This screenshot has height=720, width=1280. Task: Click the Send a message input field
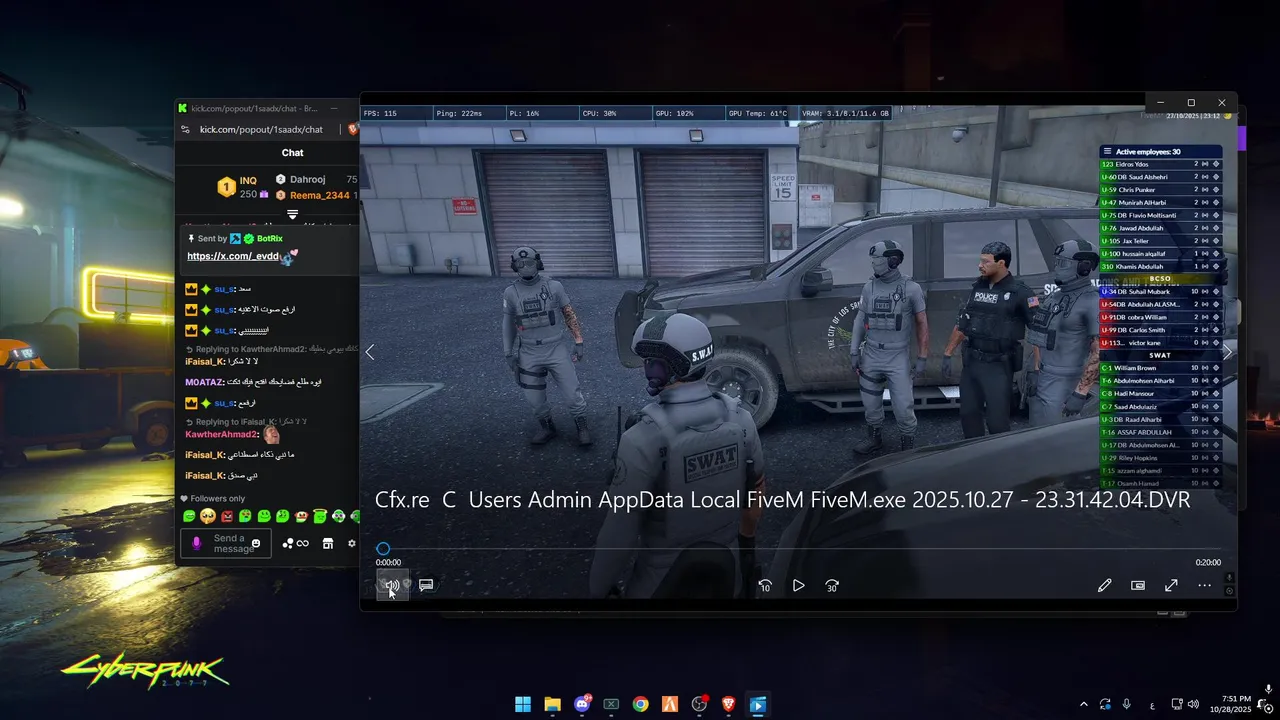pos(228,543)
